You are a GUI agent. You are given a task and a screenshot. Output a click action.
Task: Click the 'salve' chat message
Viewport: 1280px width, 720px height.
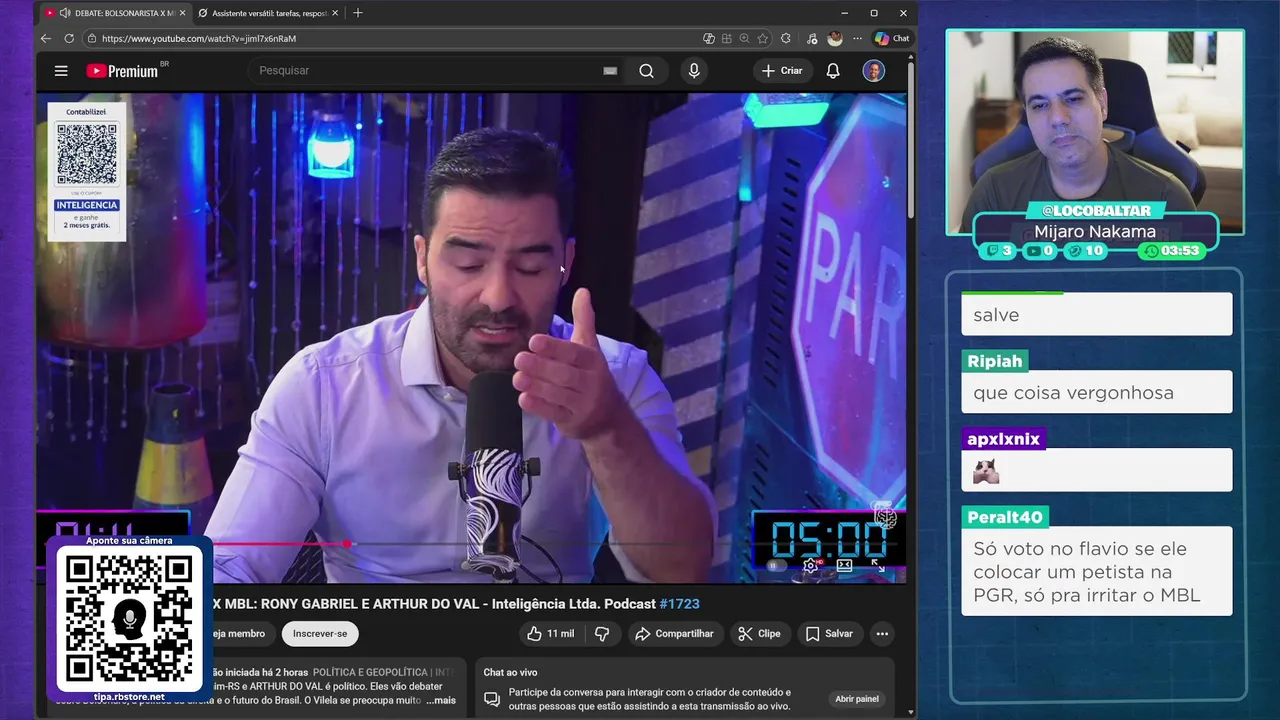click(x=1097, y=315)
